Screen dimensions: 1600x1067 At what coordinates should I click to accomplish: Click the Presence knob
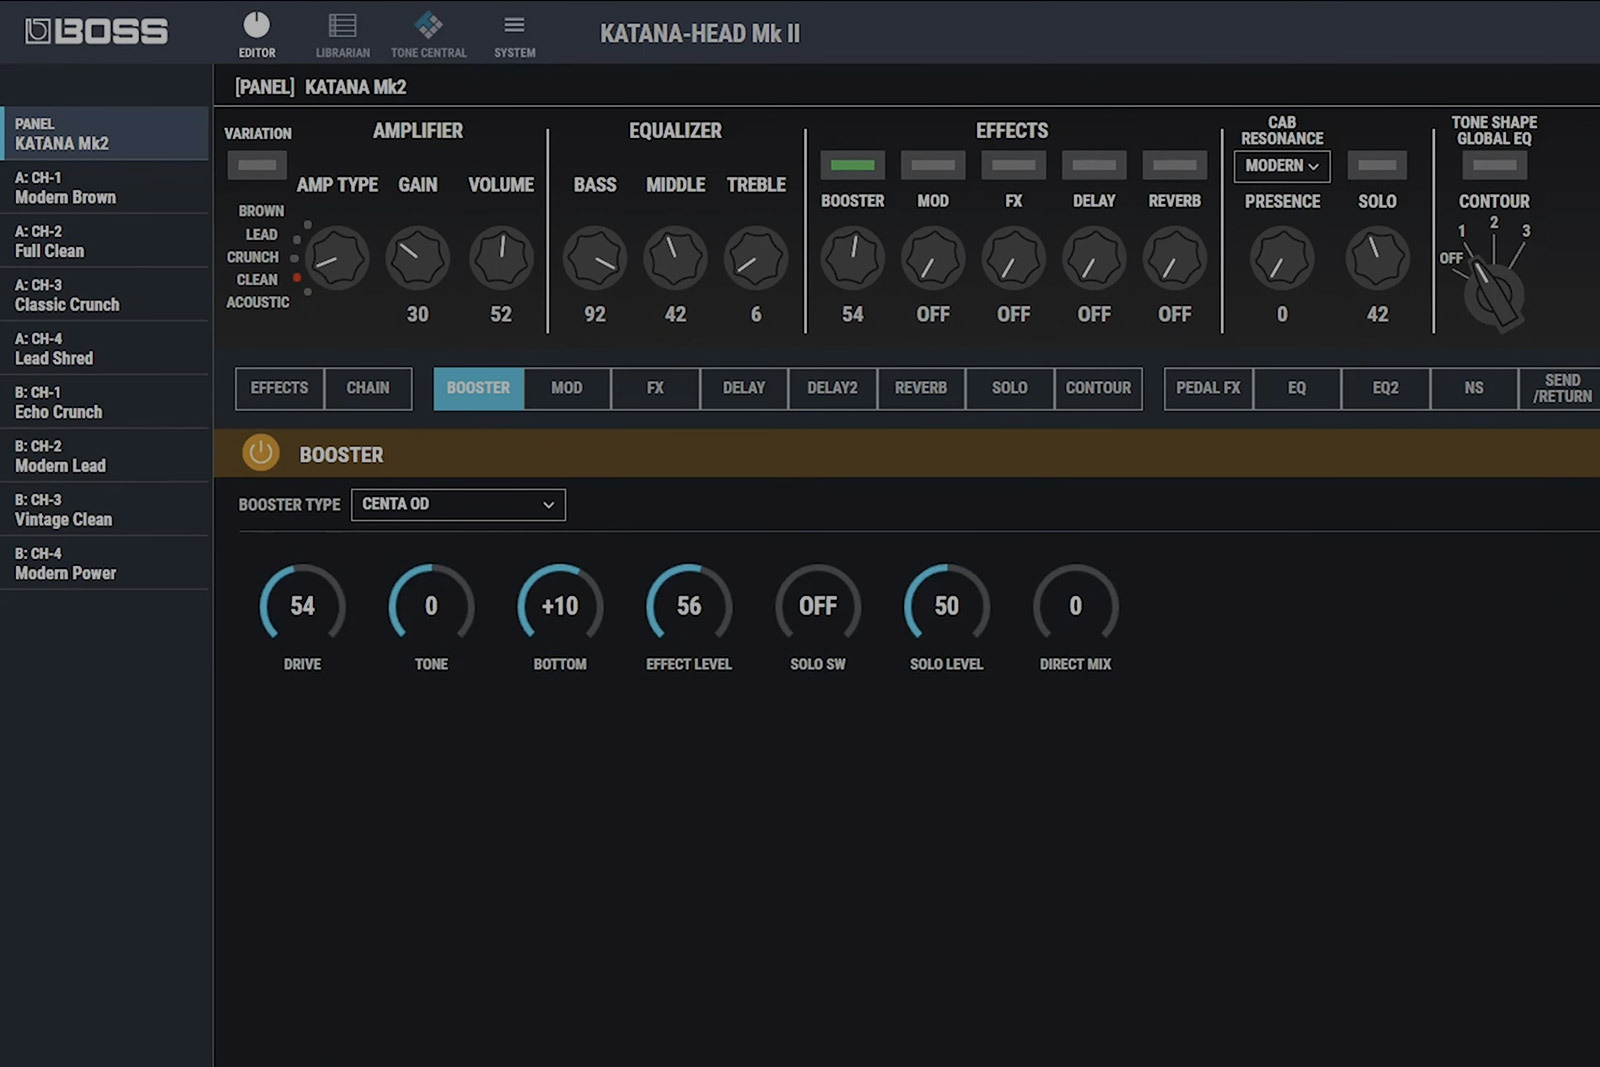click(1282, 258)
